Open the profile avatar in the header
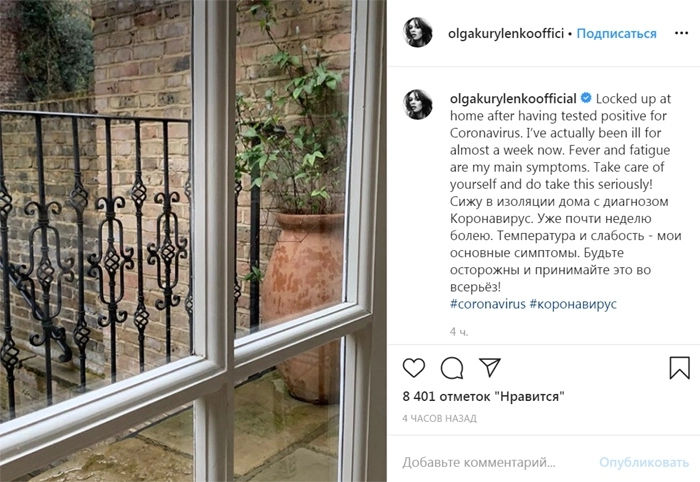Image resolution: width=700 pixels, height=482 pixels. (418, 33)
